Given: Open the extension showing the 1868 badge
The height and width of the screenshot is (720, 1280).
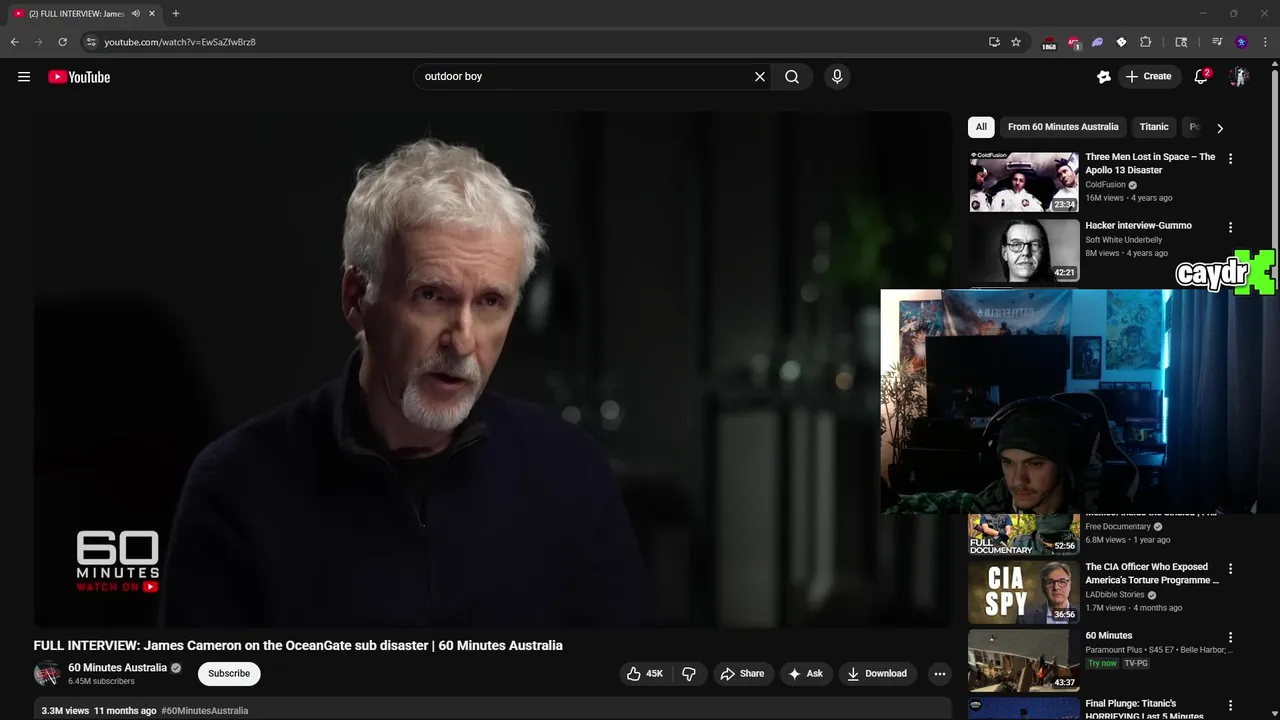Looking at the screenshot, I should tap(1049, 43).
